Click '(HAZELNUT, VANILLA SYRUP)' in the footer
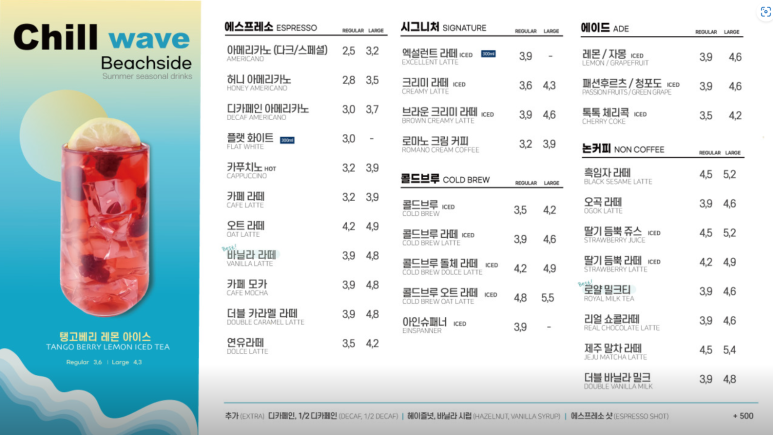This screenshot has height=435, width=773. pos(517,416)
